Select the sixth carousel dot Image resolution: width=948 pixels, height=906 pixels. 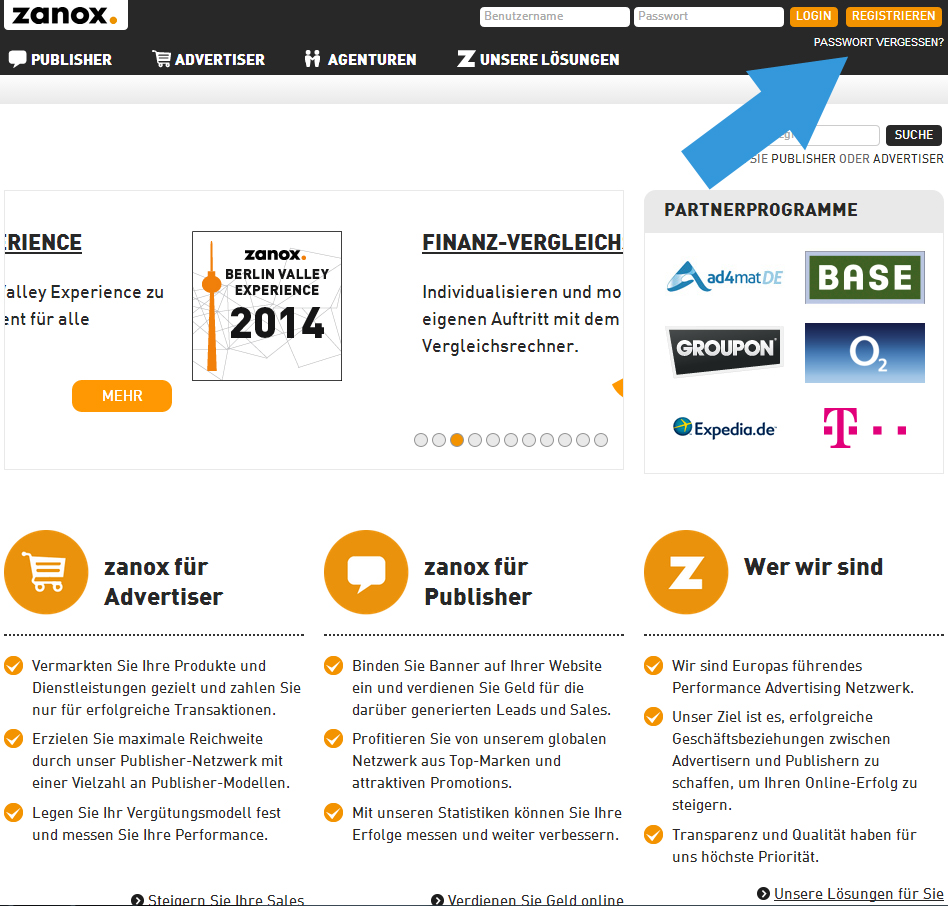pyautogui.click(x=511, y=440)
